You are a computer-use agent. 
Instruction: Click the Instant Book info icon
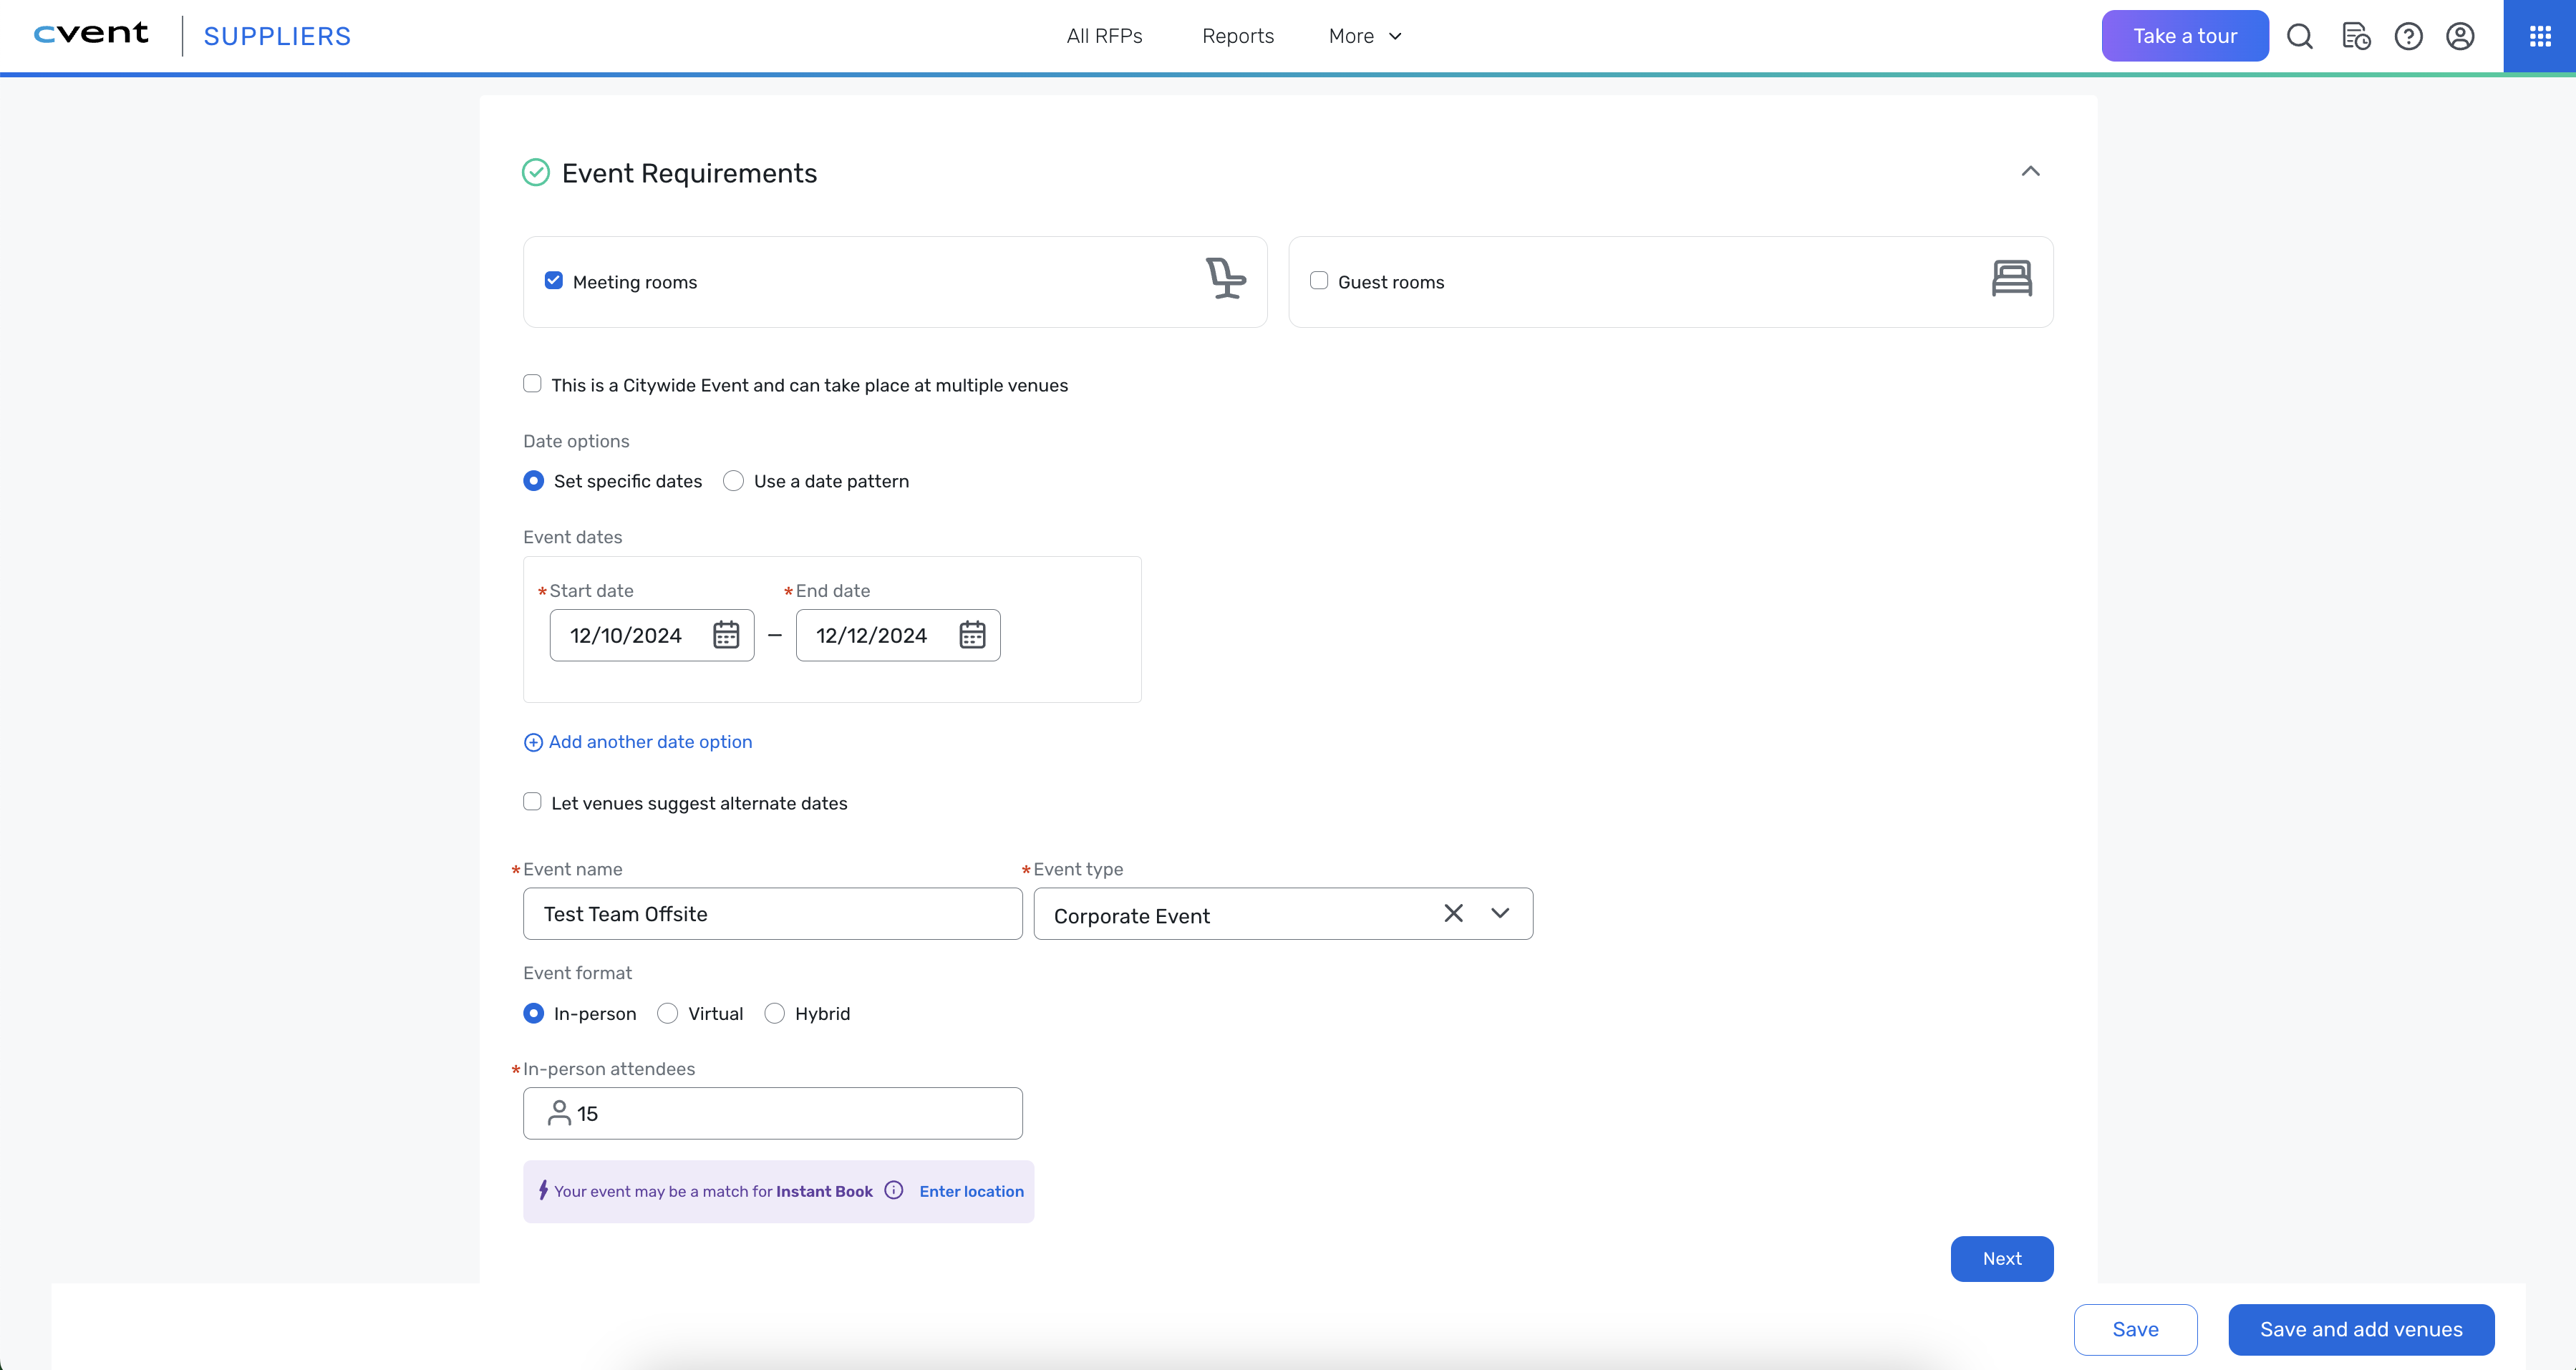click(x=894, y=1190)
